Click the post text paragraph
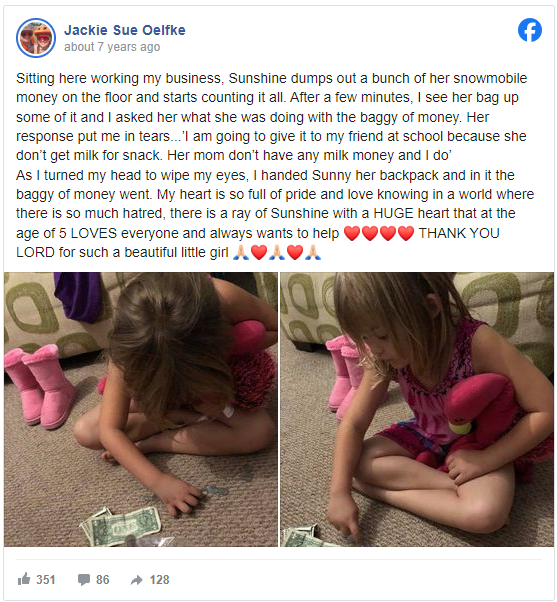 (x=275, y=165)
